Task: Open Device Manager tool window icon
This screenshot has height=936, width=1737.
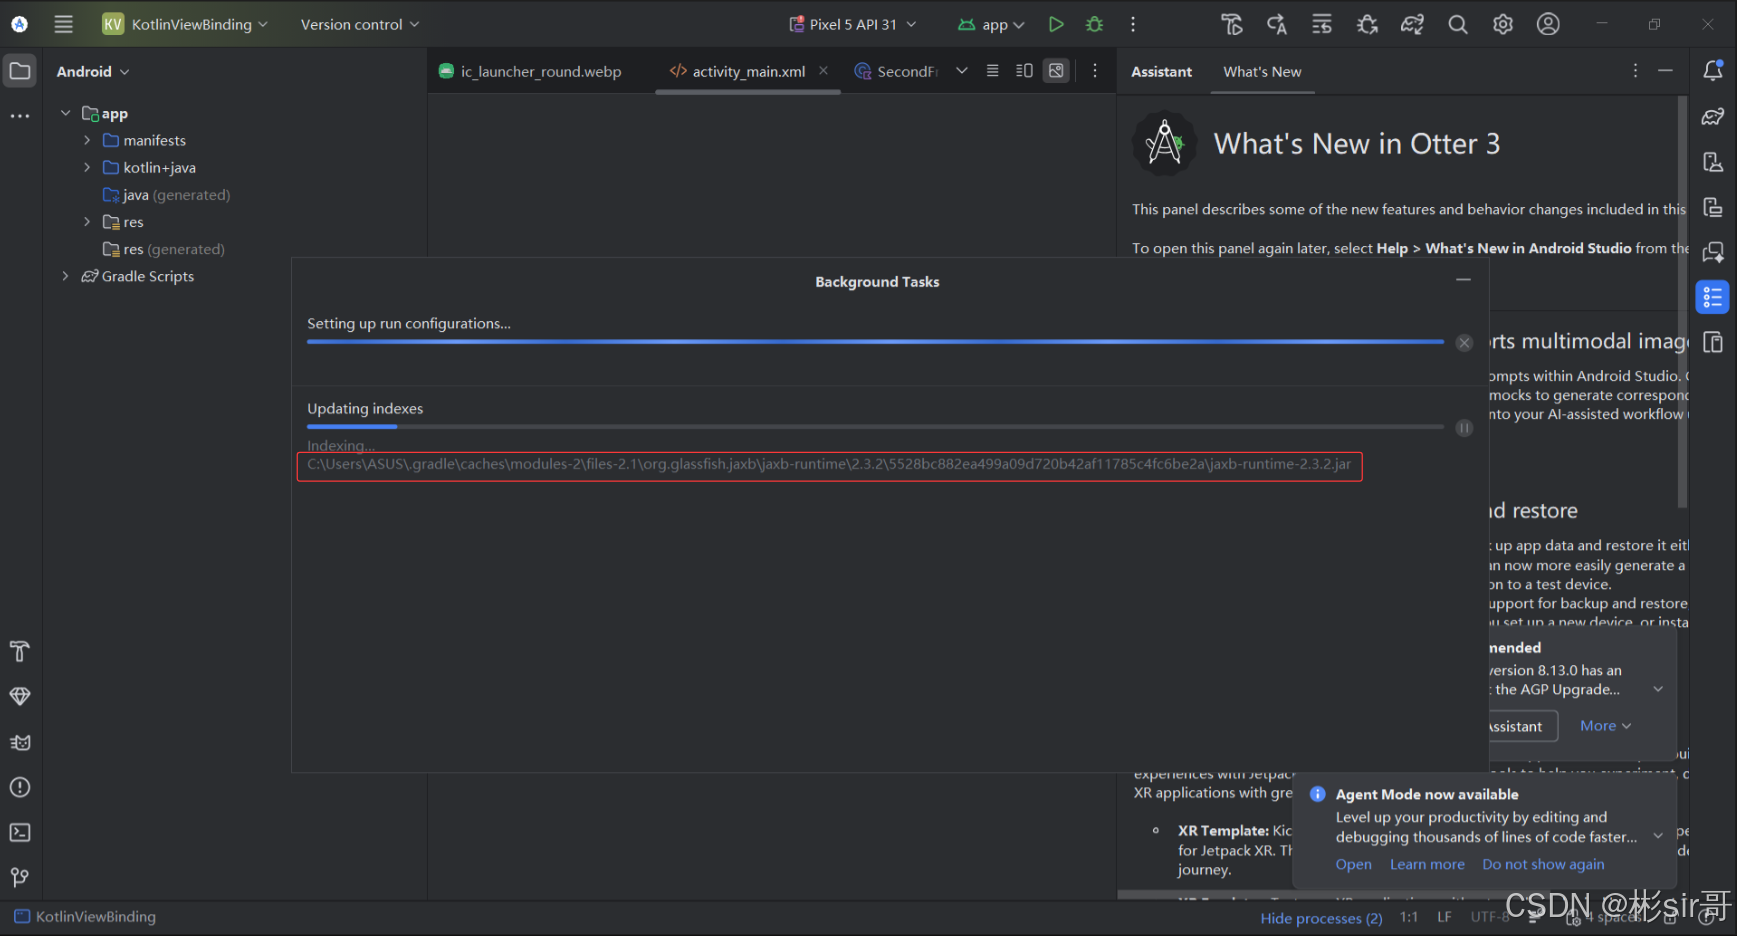Action: [1713, 162]
